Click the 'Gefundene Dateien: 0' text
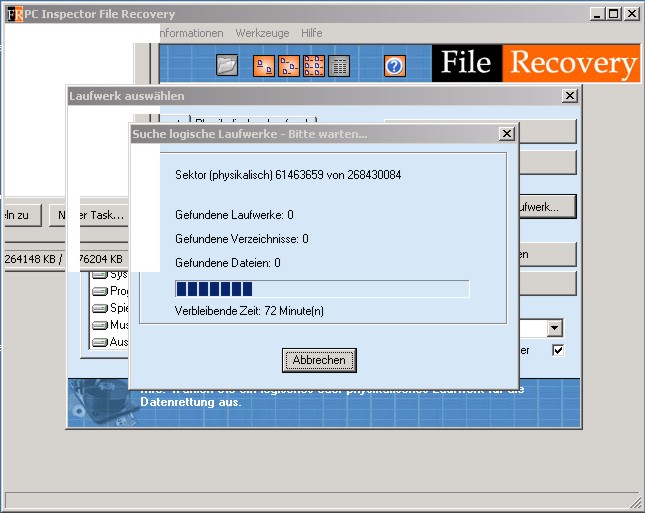 coord(228,262)
